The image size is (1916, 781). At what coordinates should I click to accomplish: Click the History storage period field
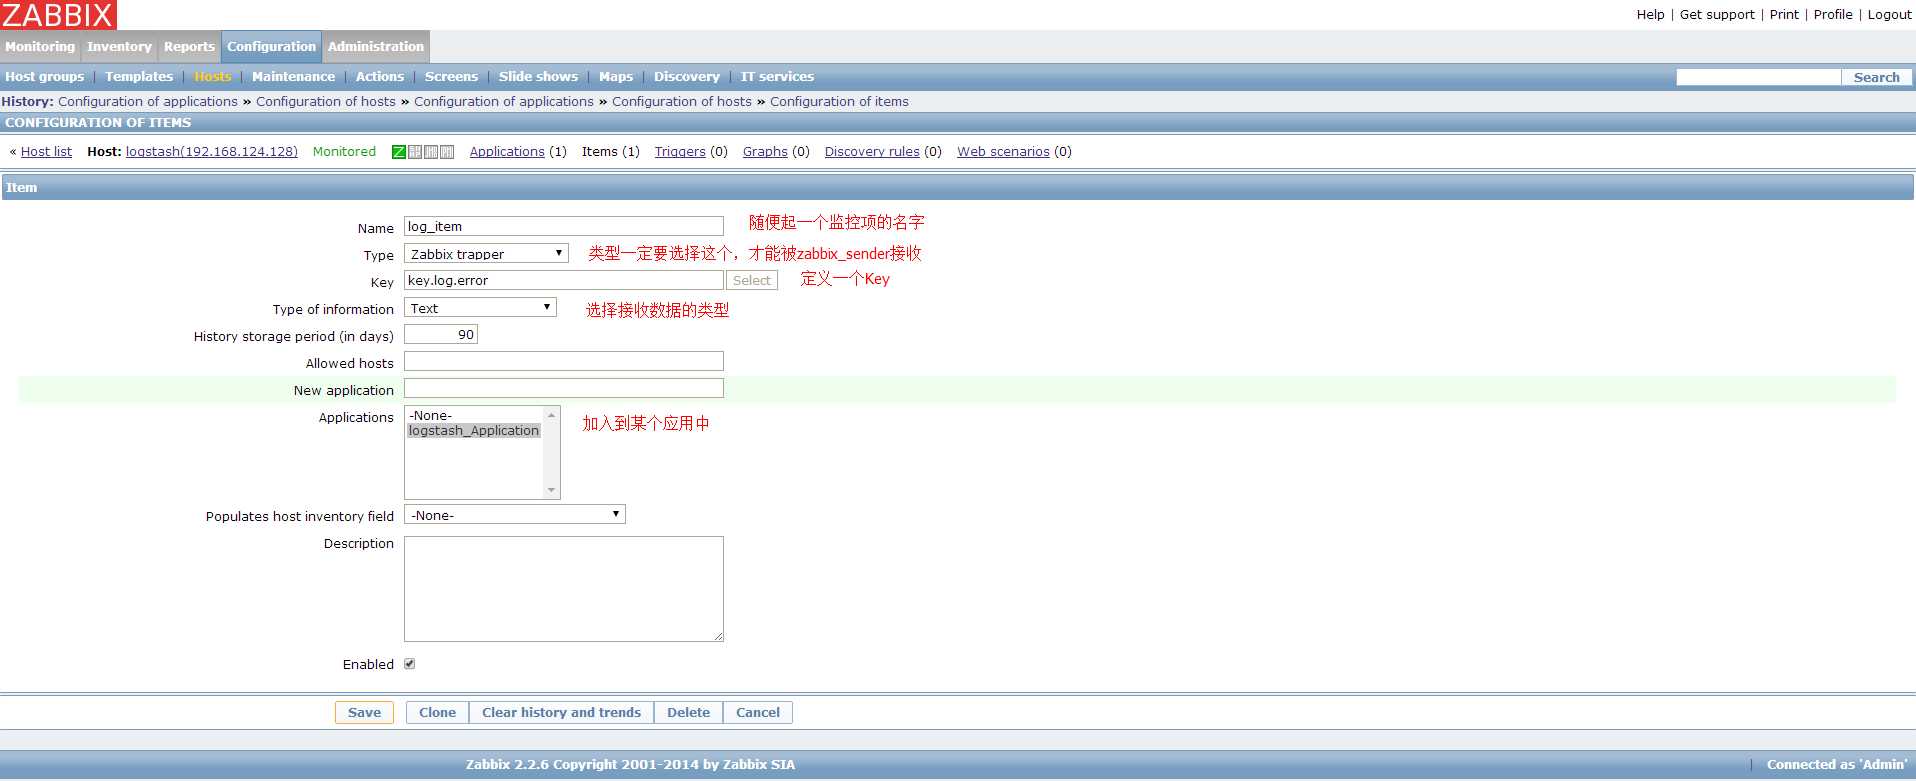click(x=441, y=334)
